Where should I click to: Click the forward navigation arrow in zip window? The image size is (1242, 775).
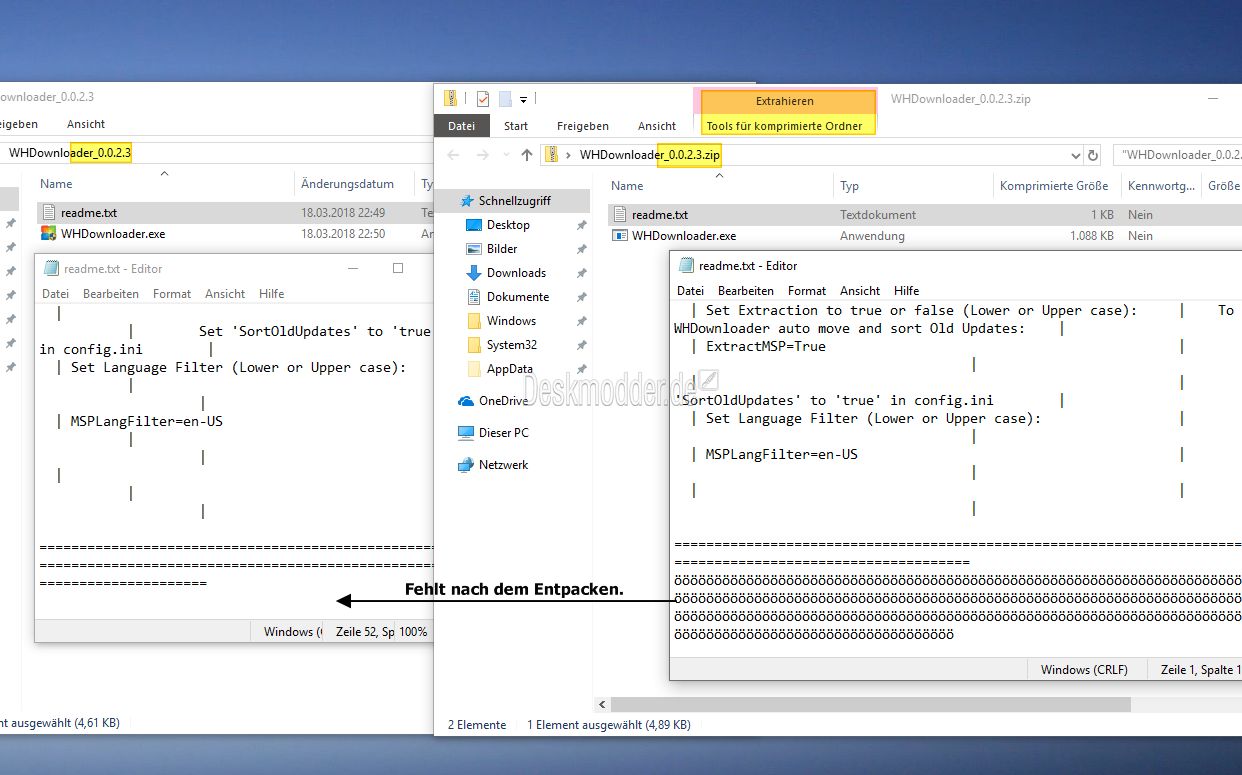coord(485,155)
